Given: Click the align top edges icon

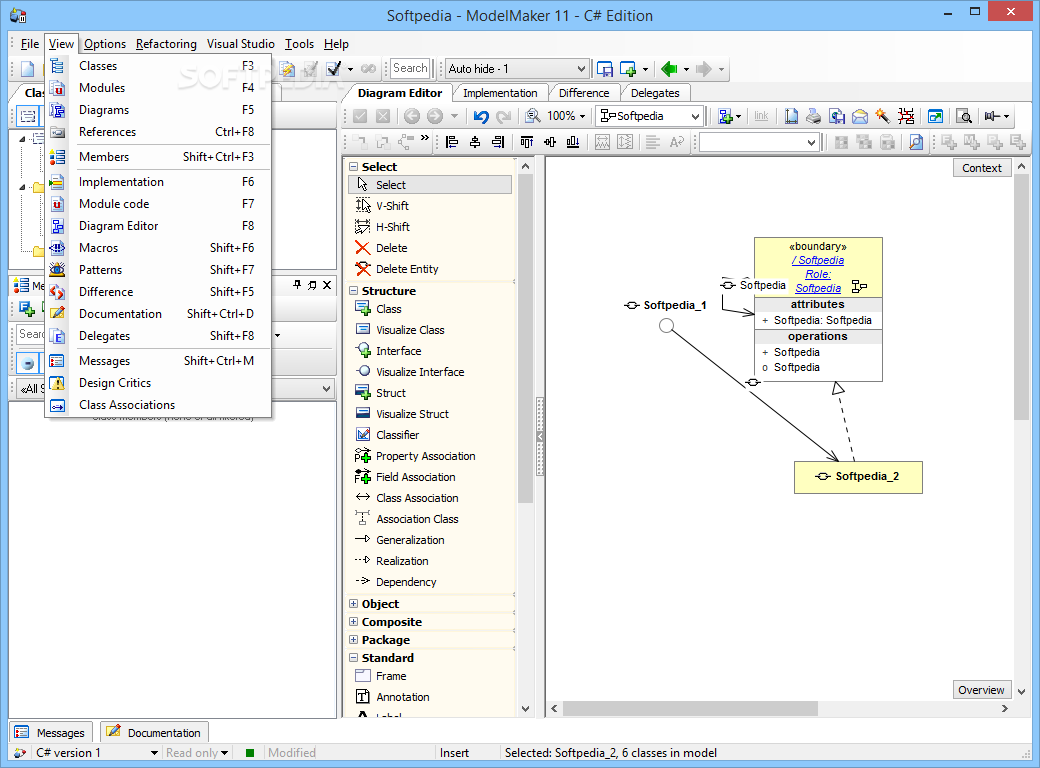Looking at the screenshot, I should [527, 142].
